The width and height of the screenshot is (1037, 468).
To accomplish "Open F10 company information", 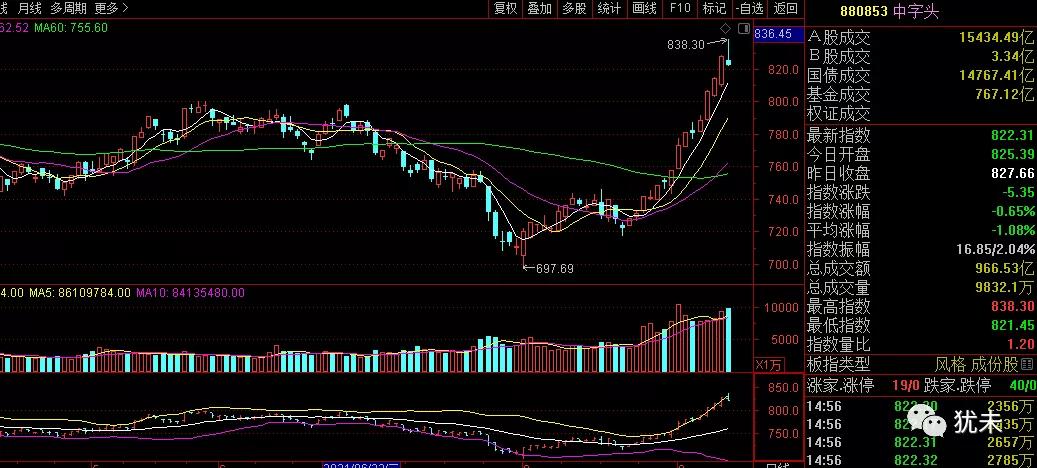I will pyautogui.click(x=680, y=9).
